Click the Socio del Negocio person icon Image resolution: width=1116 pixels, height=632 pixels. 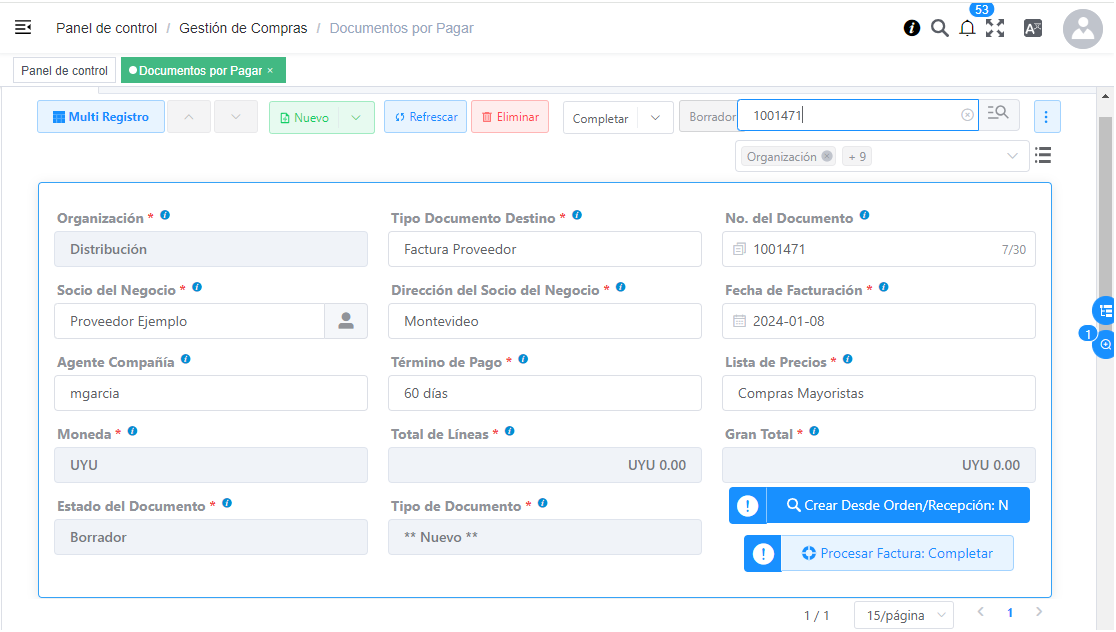click(346, 321)
